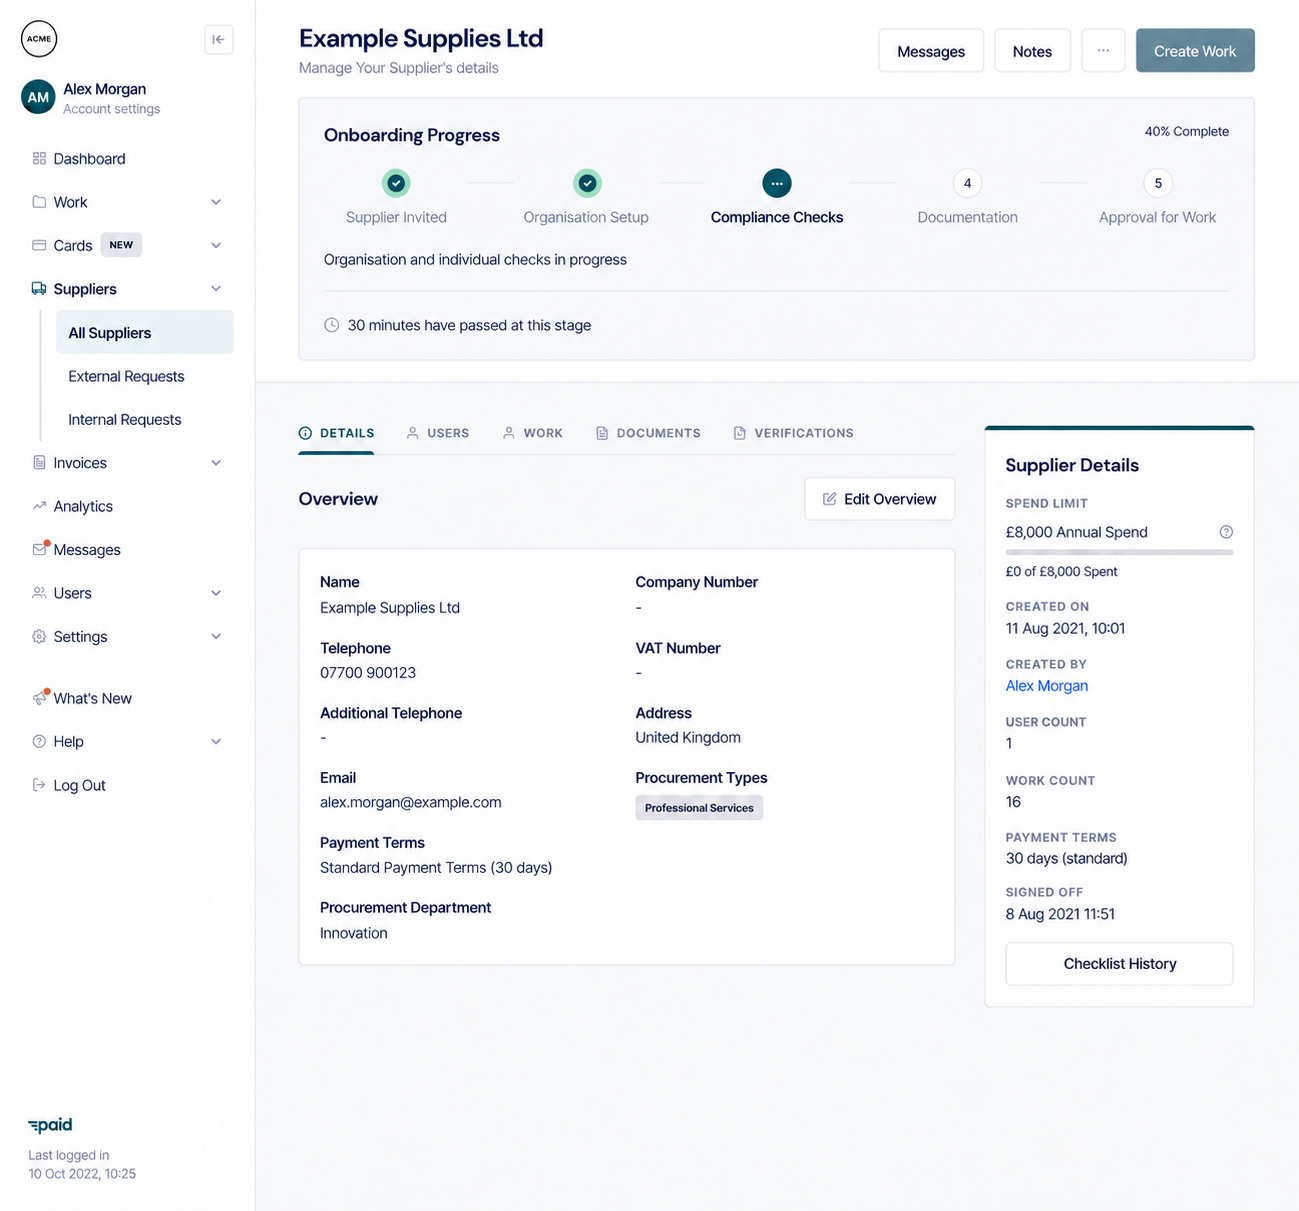Click the clock icon beside stage time

click(332, 325)
